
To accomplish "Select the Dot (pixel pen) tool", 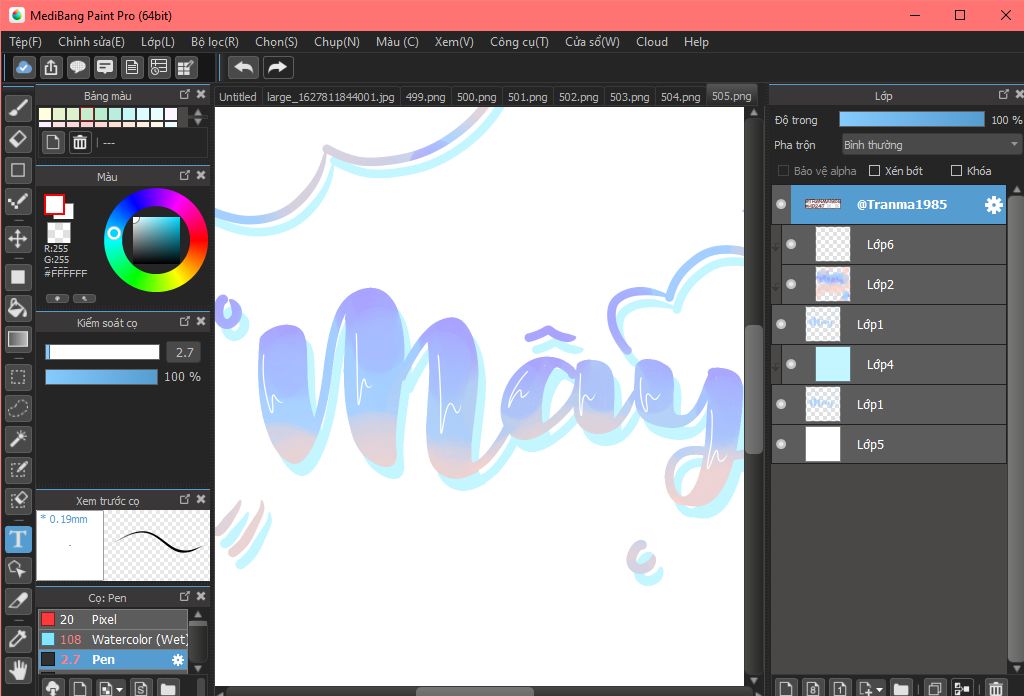I will [x=18, y=202].
